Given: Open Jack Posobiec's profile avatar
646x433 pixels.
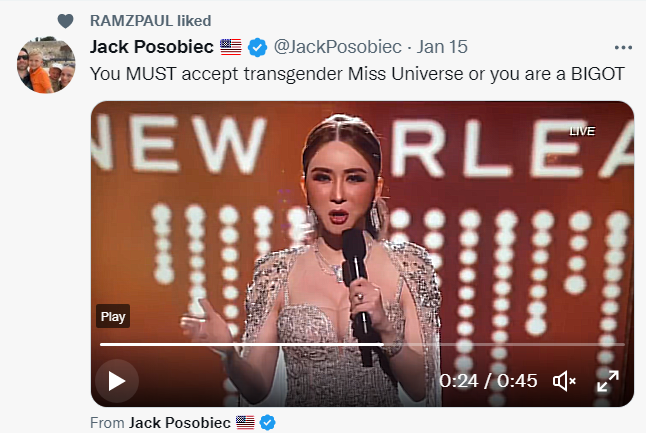Looking at the screenshot, I should point(46,67).
